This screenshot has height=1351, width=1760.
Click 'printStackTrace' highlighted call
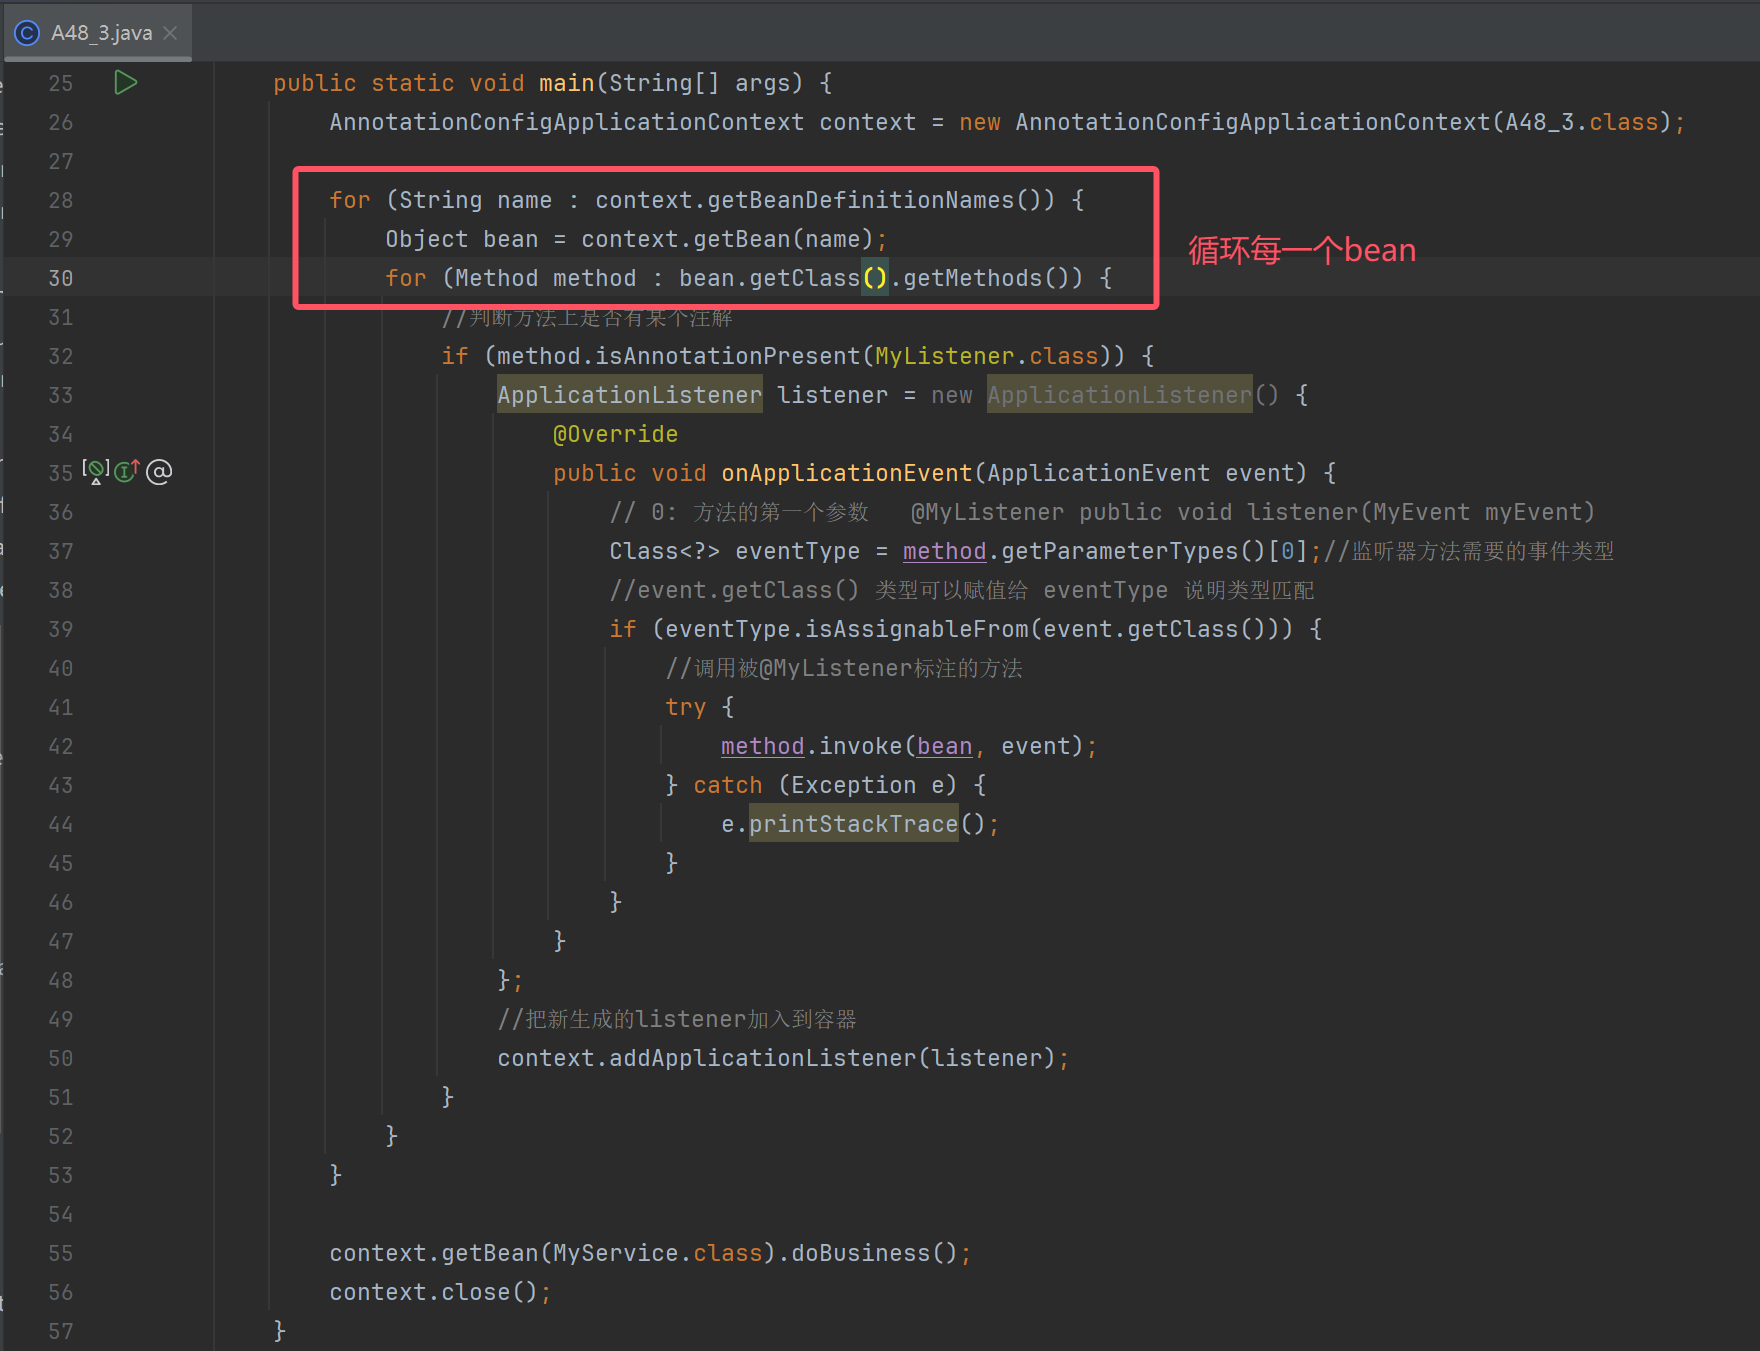(854, 824)
